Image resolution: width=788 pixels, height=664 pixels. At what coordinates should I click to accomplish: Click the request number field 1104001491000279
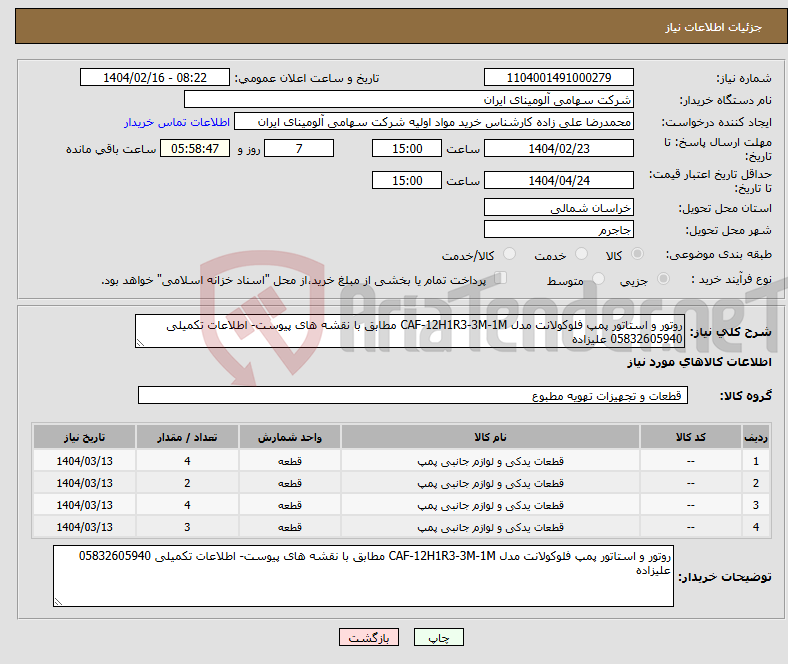coord(558,77)
